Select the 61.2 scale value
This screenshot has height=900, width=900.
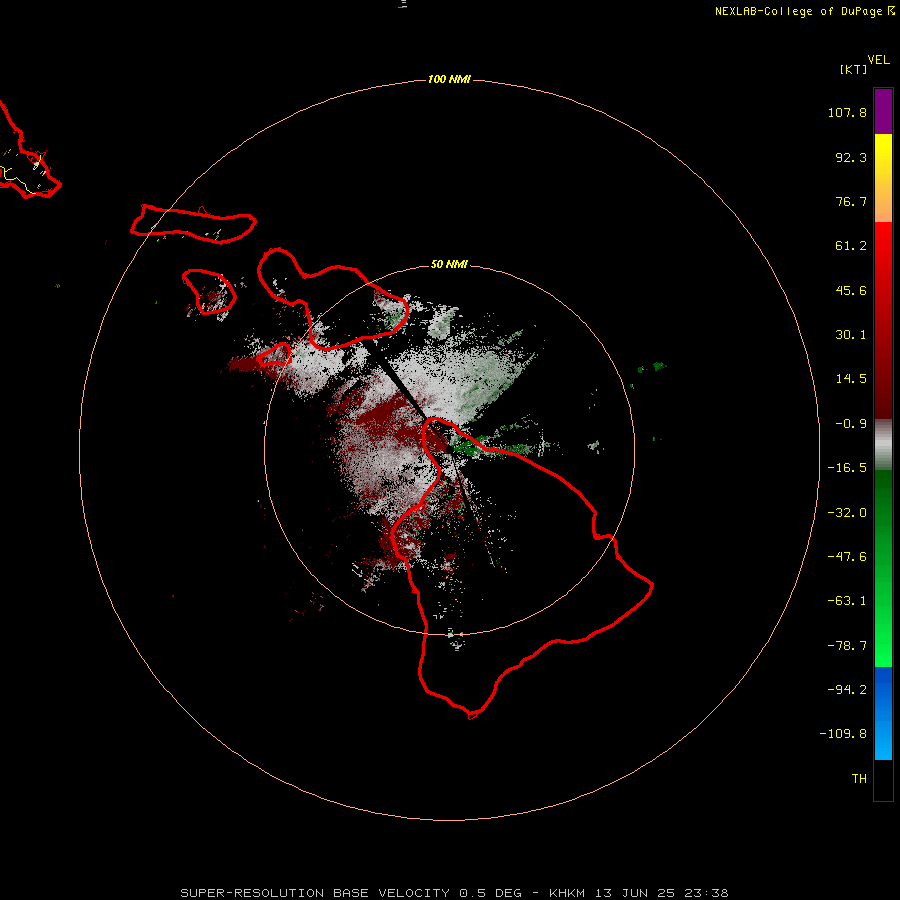[851, 246]
